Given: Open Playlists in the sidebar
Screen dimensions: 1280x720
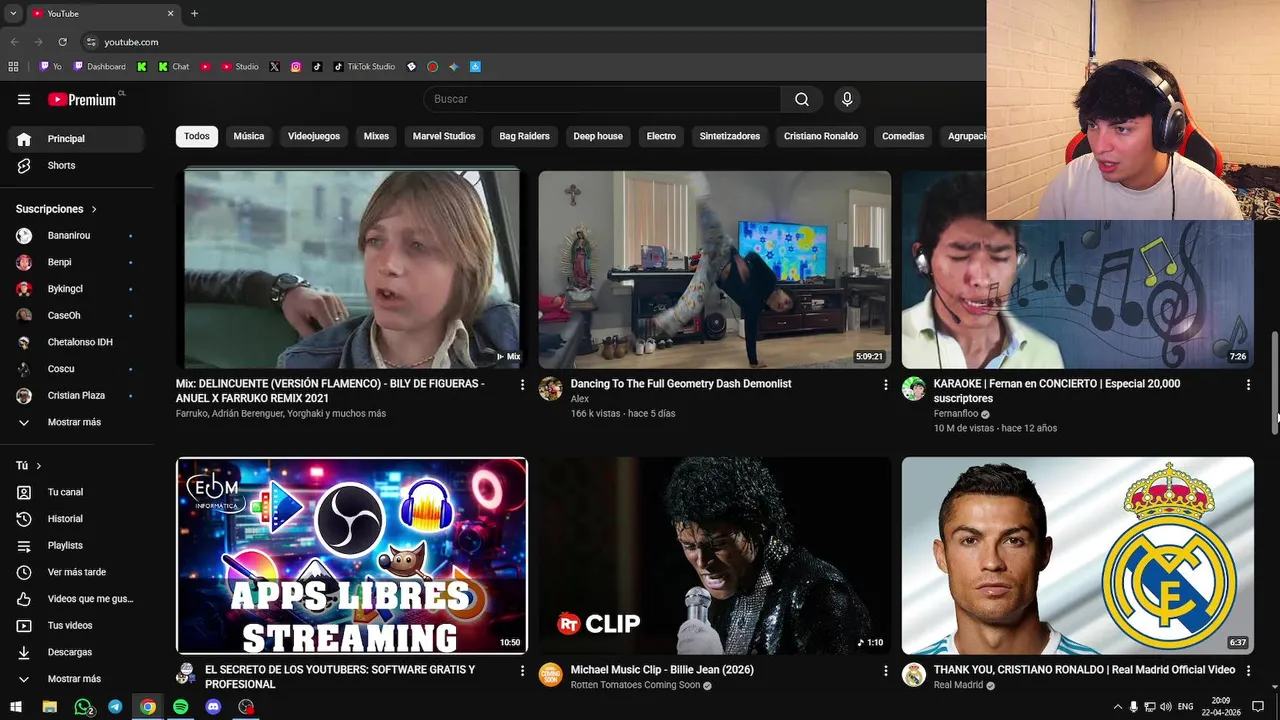Looking at the screenshot, I should coord(76,545).
